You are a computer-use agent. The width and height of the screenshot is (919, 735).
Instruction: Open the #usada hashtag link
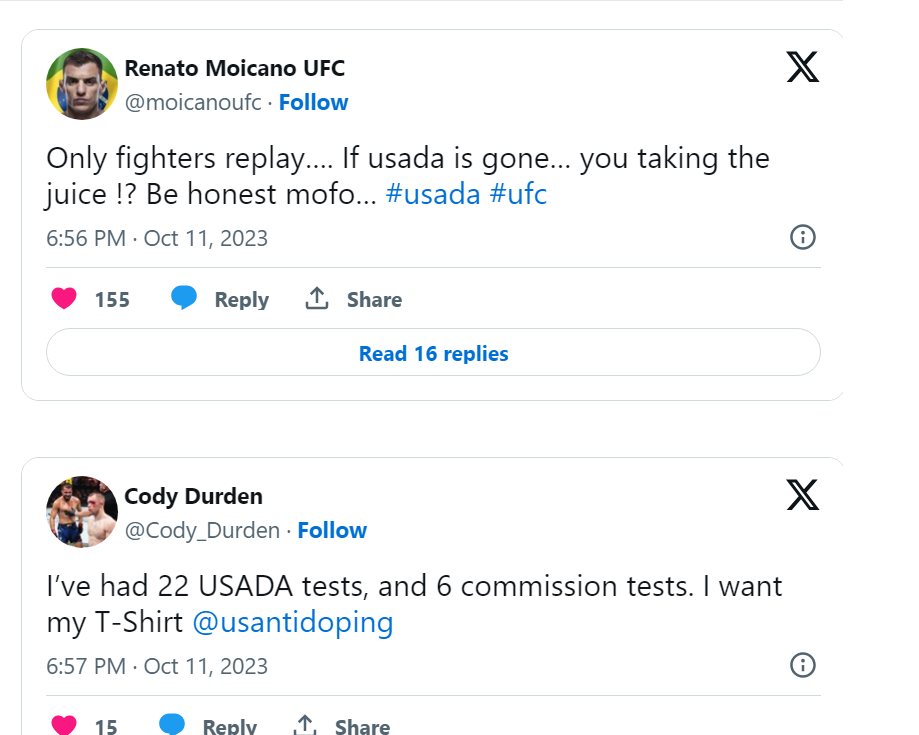pos(433,194)
